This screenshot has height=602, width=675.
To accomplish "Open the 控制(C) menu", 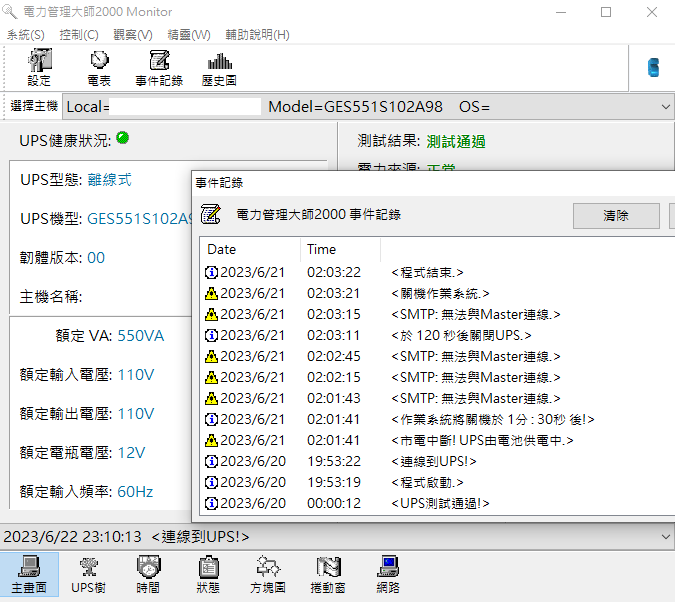I will [79, 35].
